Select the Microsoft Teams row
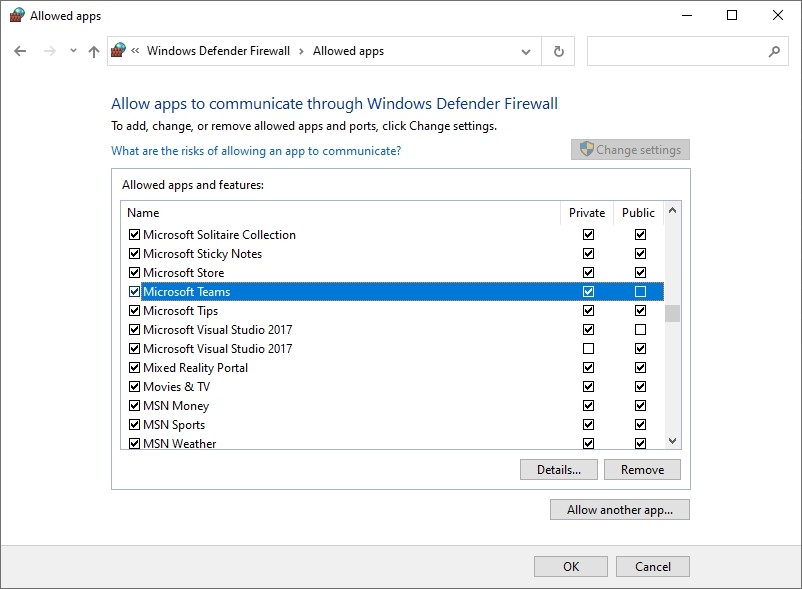The width and height of the screenshot is (802, 589). pos(392,291)
